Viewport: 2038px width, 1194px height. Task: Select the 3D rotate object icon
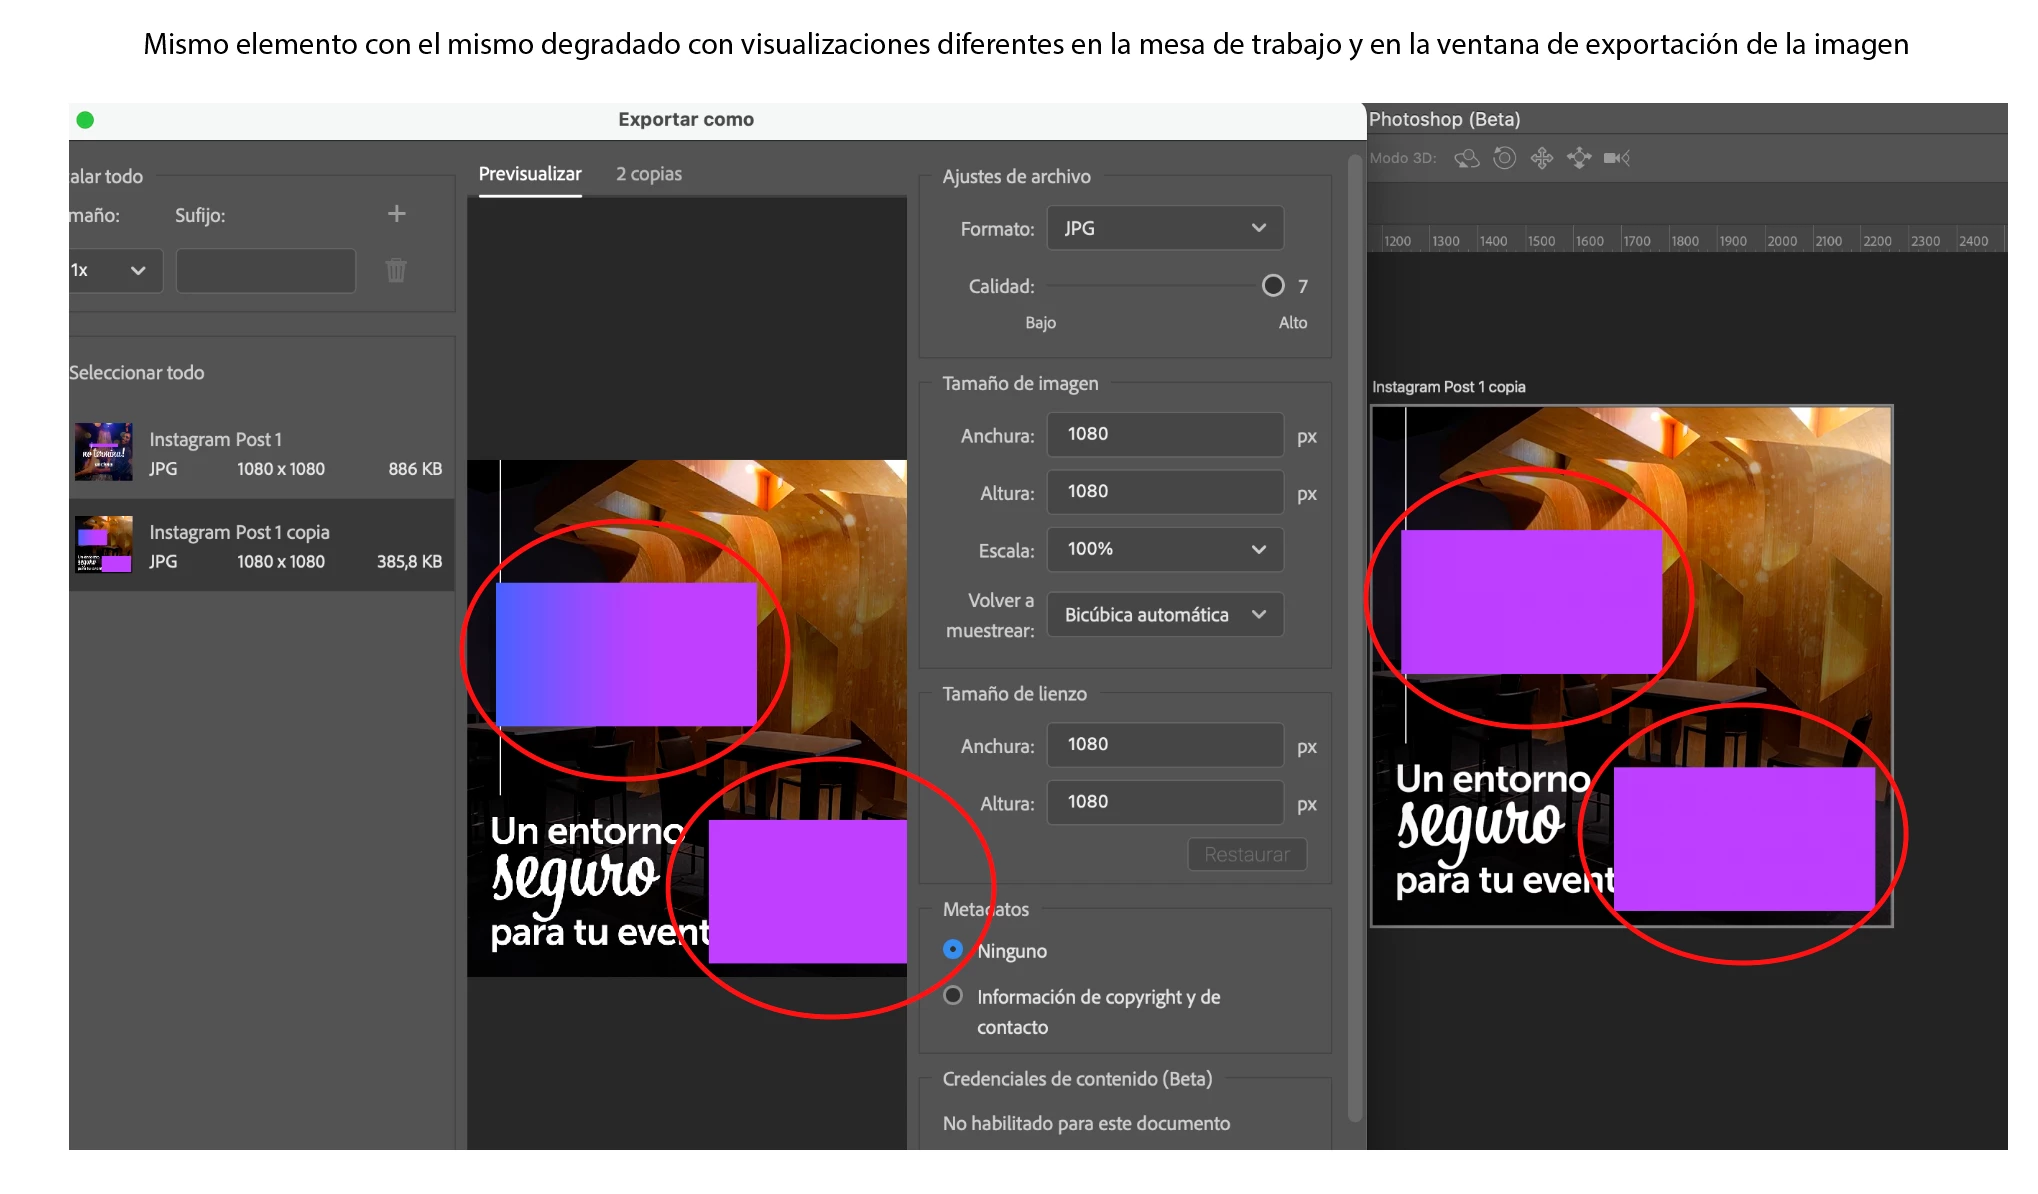pyautogui.click(x=1466, y=158)
